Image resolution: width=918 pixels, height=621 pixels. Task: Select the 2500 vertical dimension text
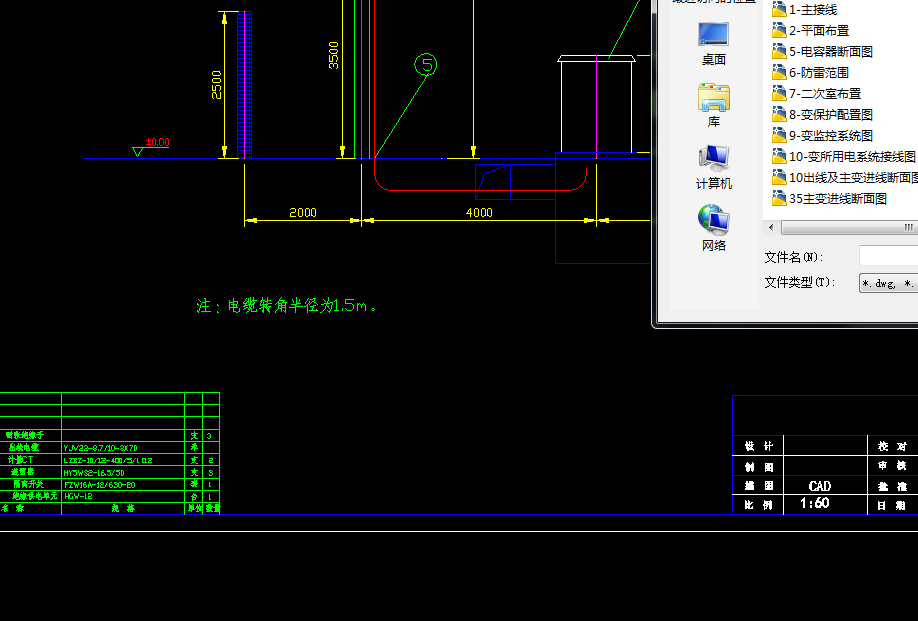coord(217,85)
